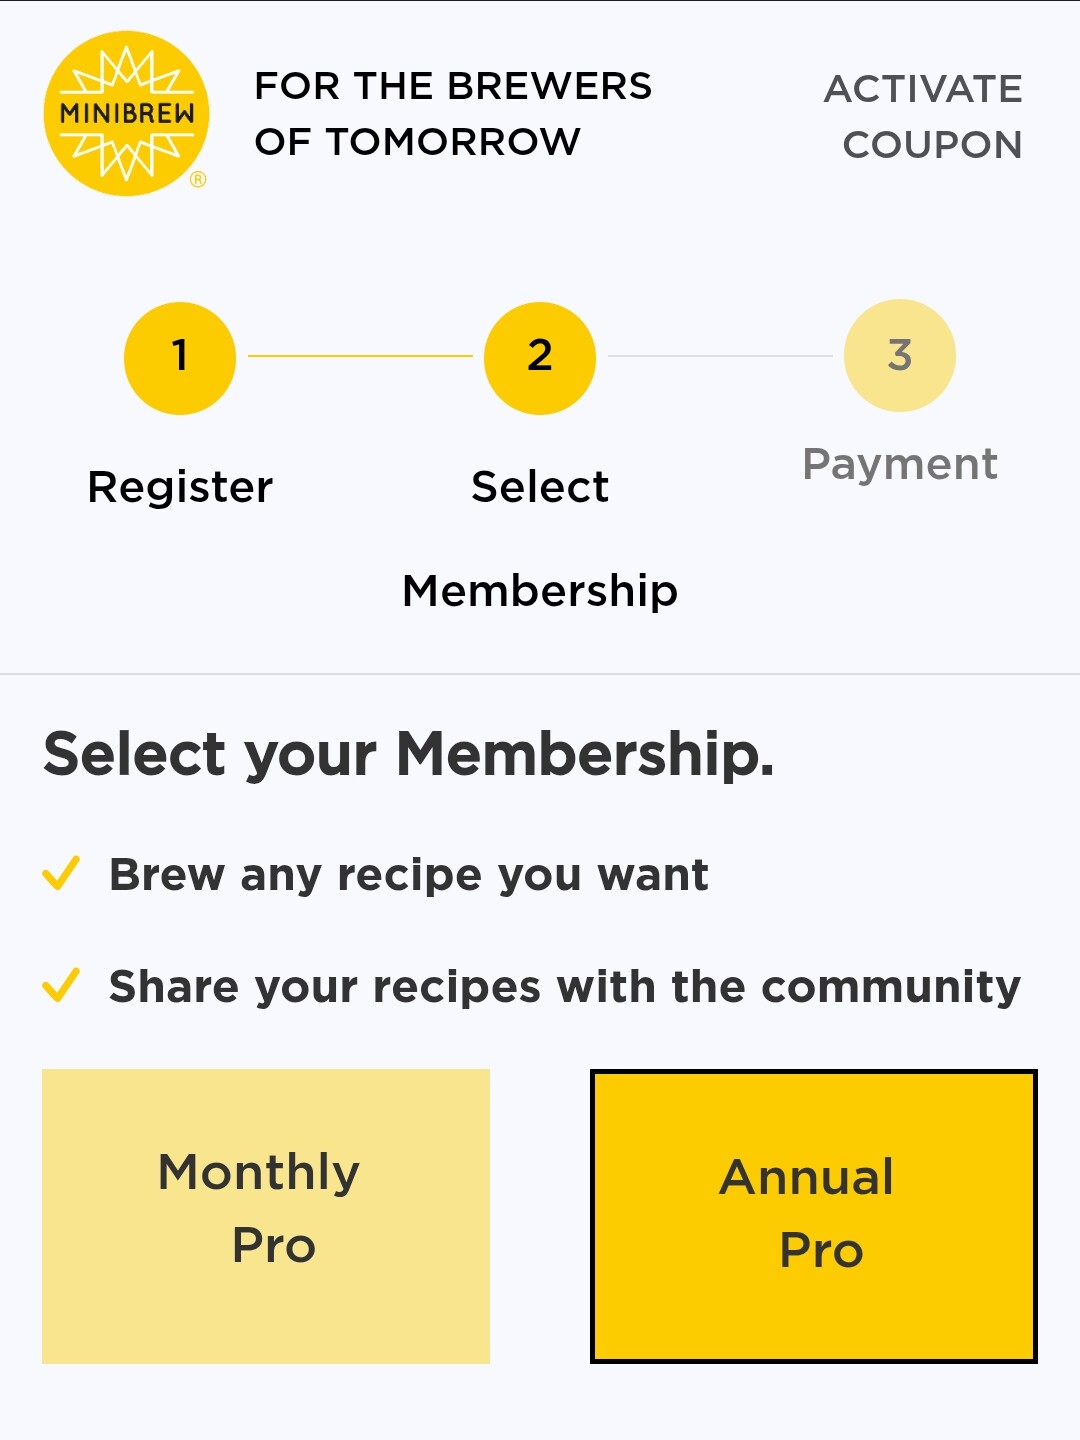Click progress line between steps 2 and 3
1080x1440 pixels.
click(x=720, y=356)
